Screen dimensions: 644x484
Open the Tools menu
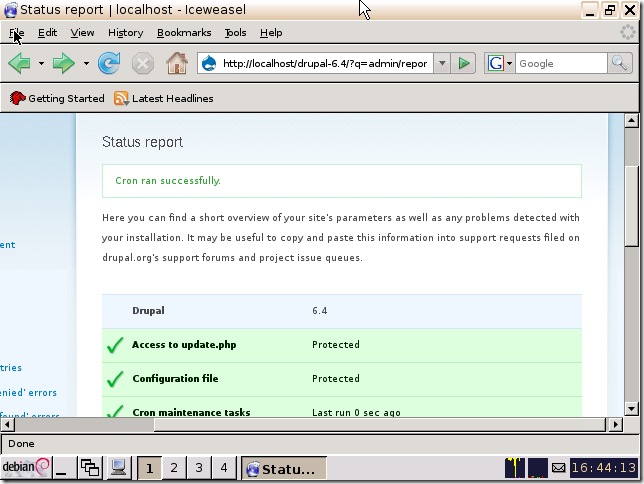tap(235, 32)
